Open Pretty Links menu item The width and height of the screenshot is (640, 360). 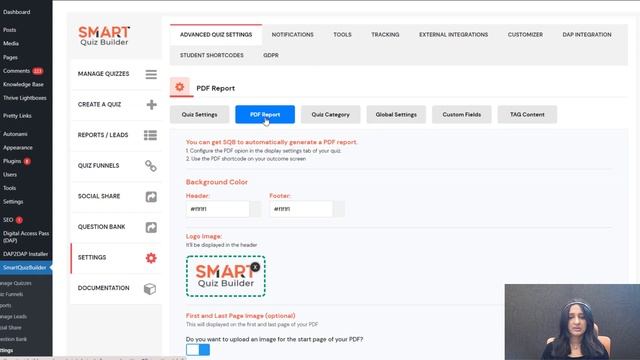coord(17,116)
